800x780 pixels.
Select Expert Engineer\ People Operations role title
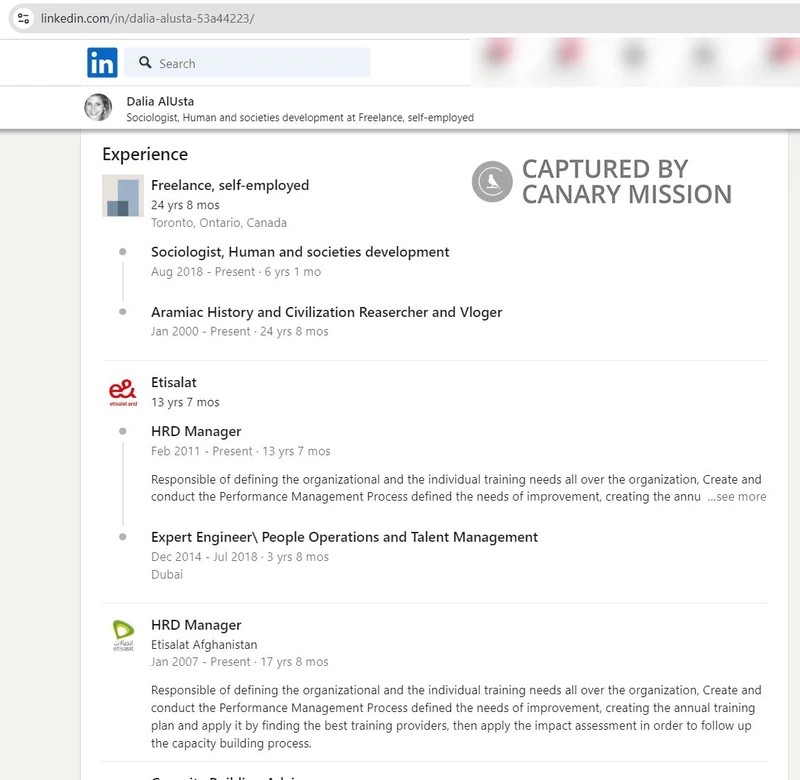tap(344, 537)
